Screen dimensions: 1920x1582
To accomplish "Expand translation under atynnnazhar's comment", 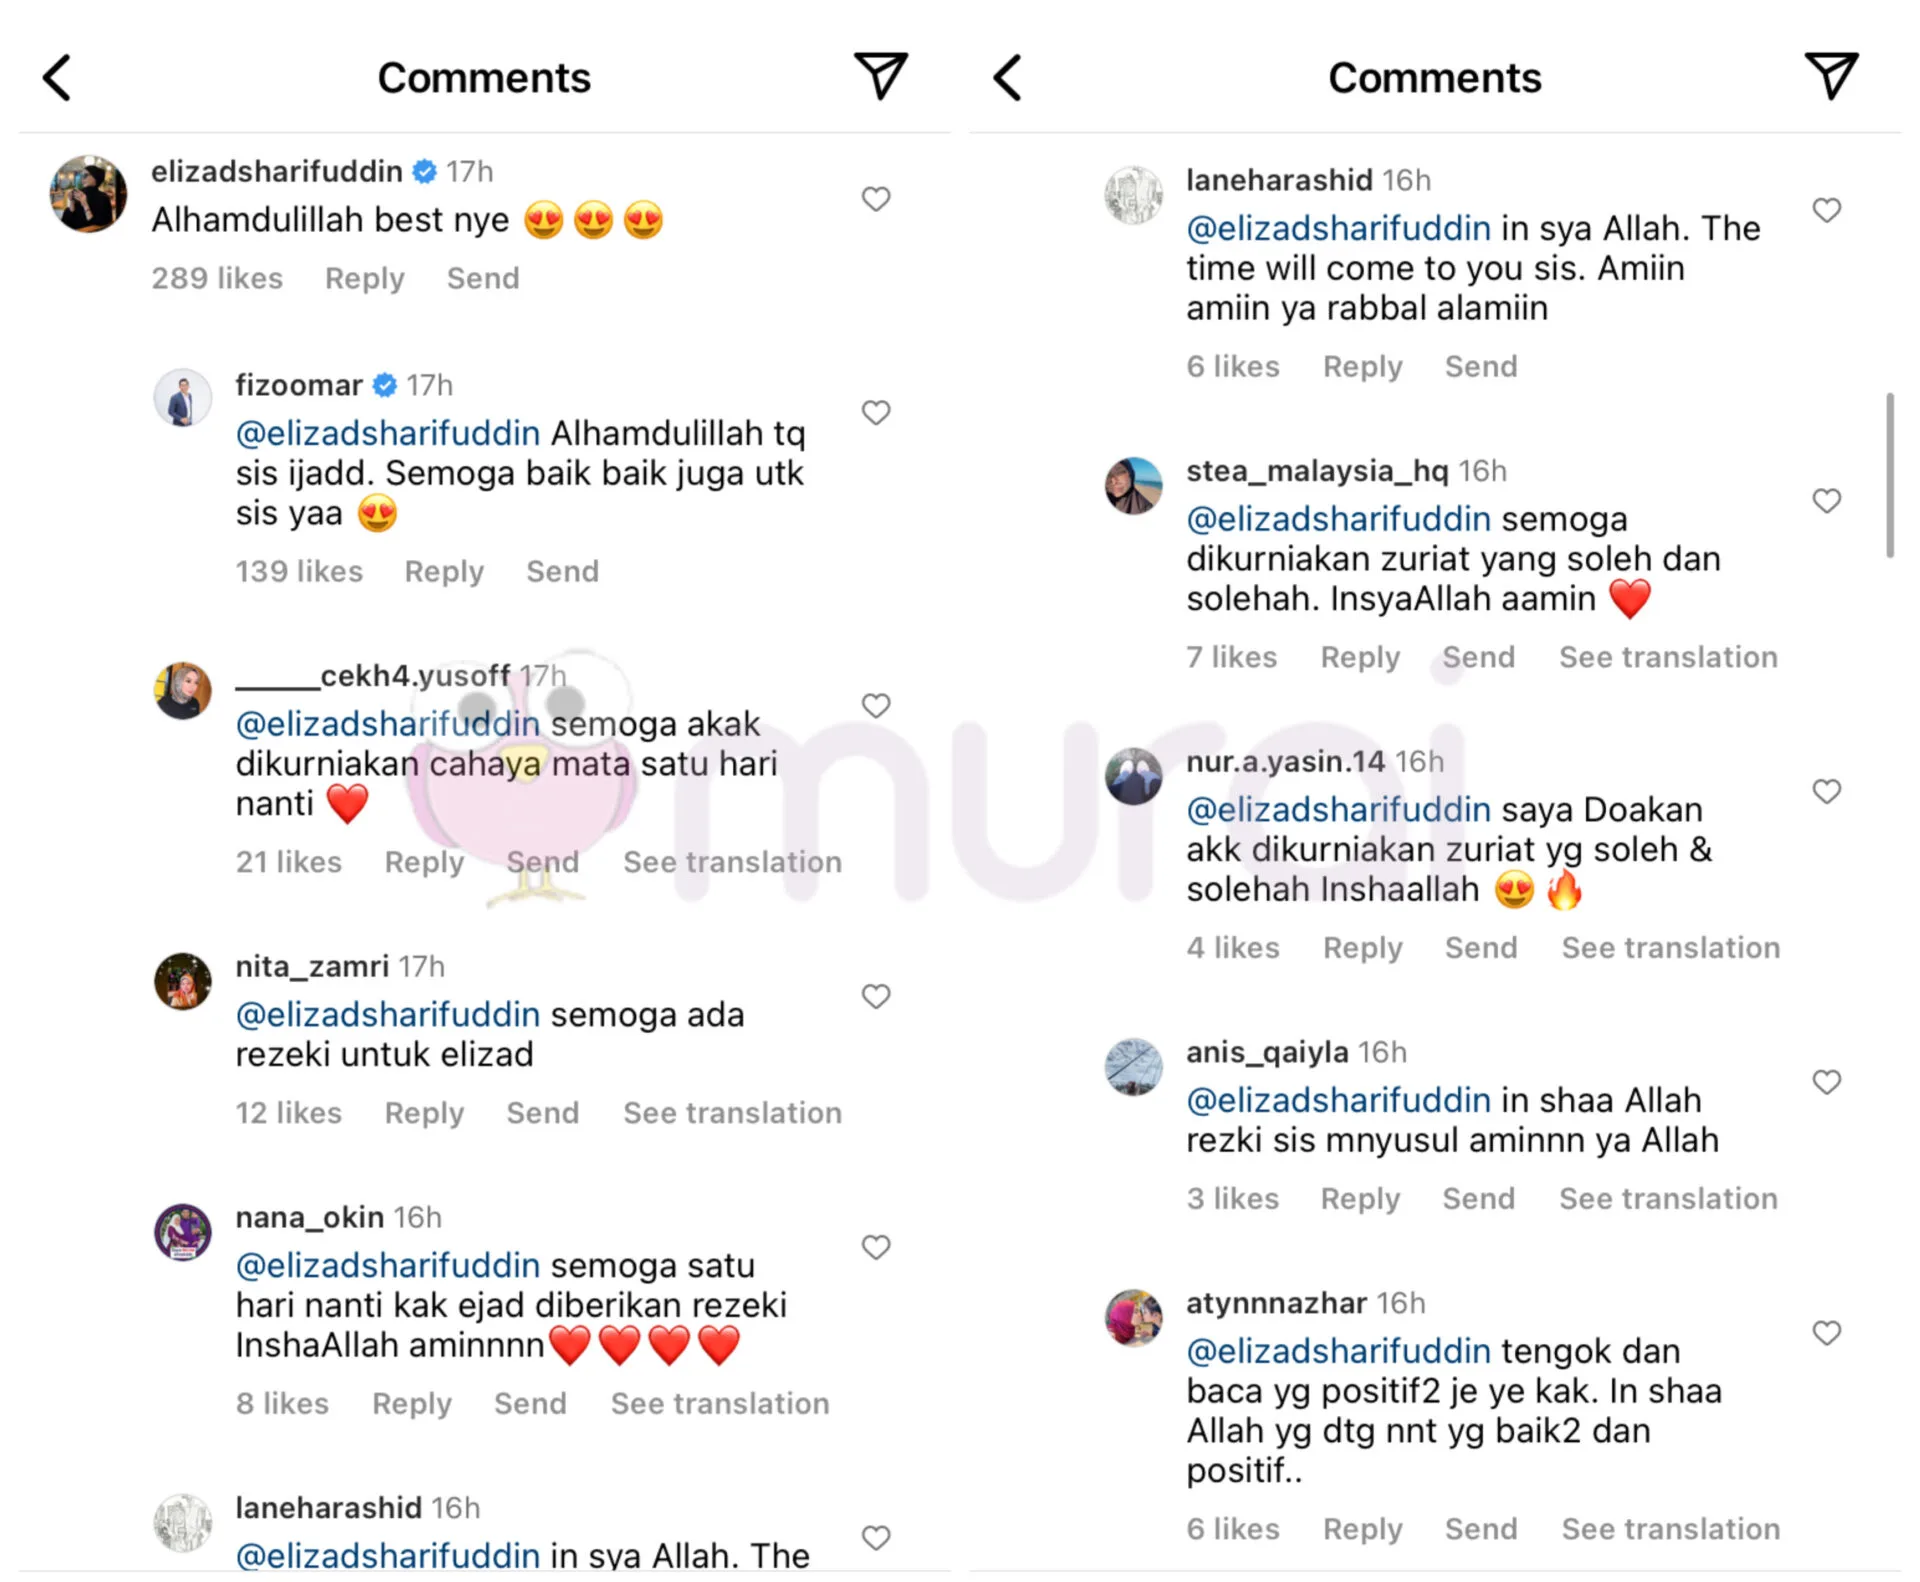I will coord(1671,1529).
